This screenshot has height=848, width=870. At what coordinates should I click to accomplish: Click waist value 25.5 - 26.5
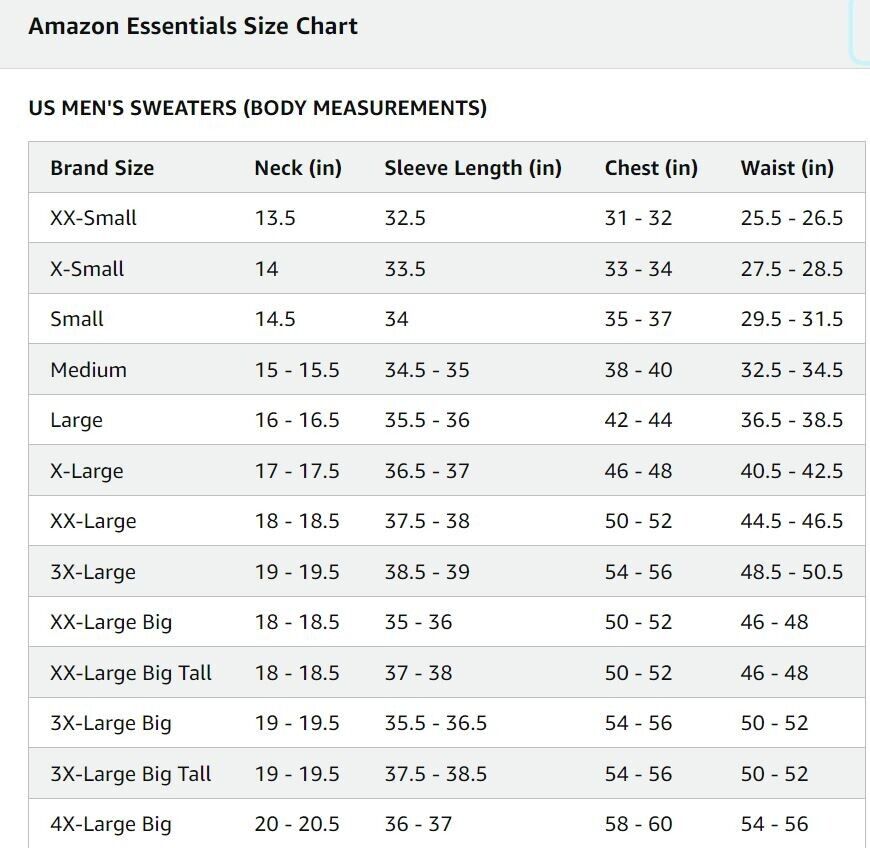(792, 218)
